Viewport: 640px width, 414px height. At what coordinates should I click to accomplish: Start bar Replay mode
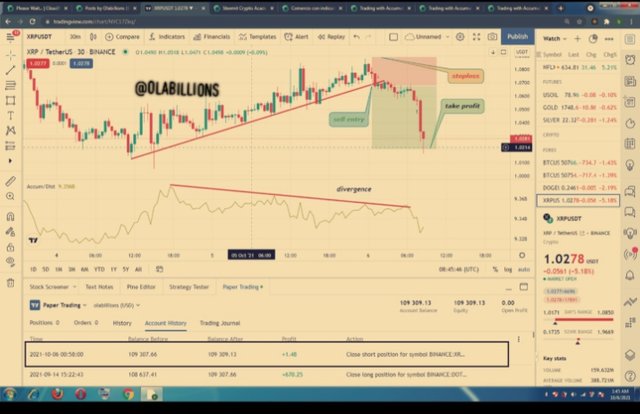pyautogui.click(x=331, y=37)
